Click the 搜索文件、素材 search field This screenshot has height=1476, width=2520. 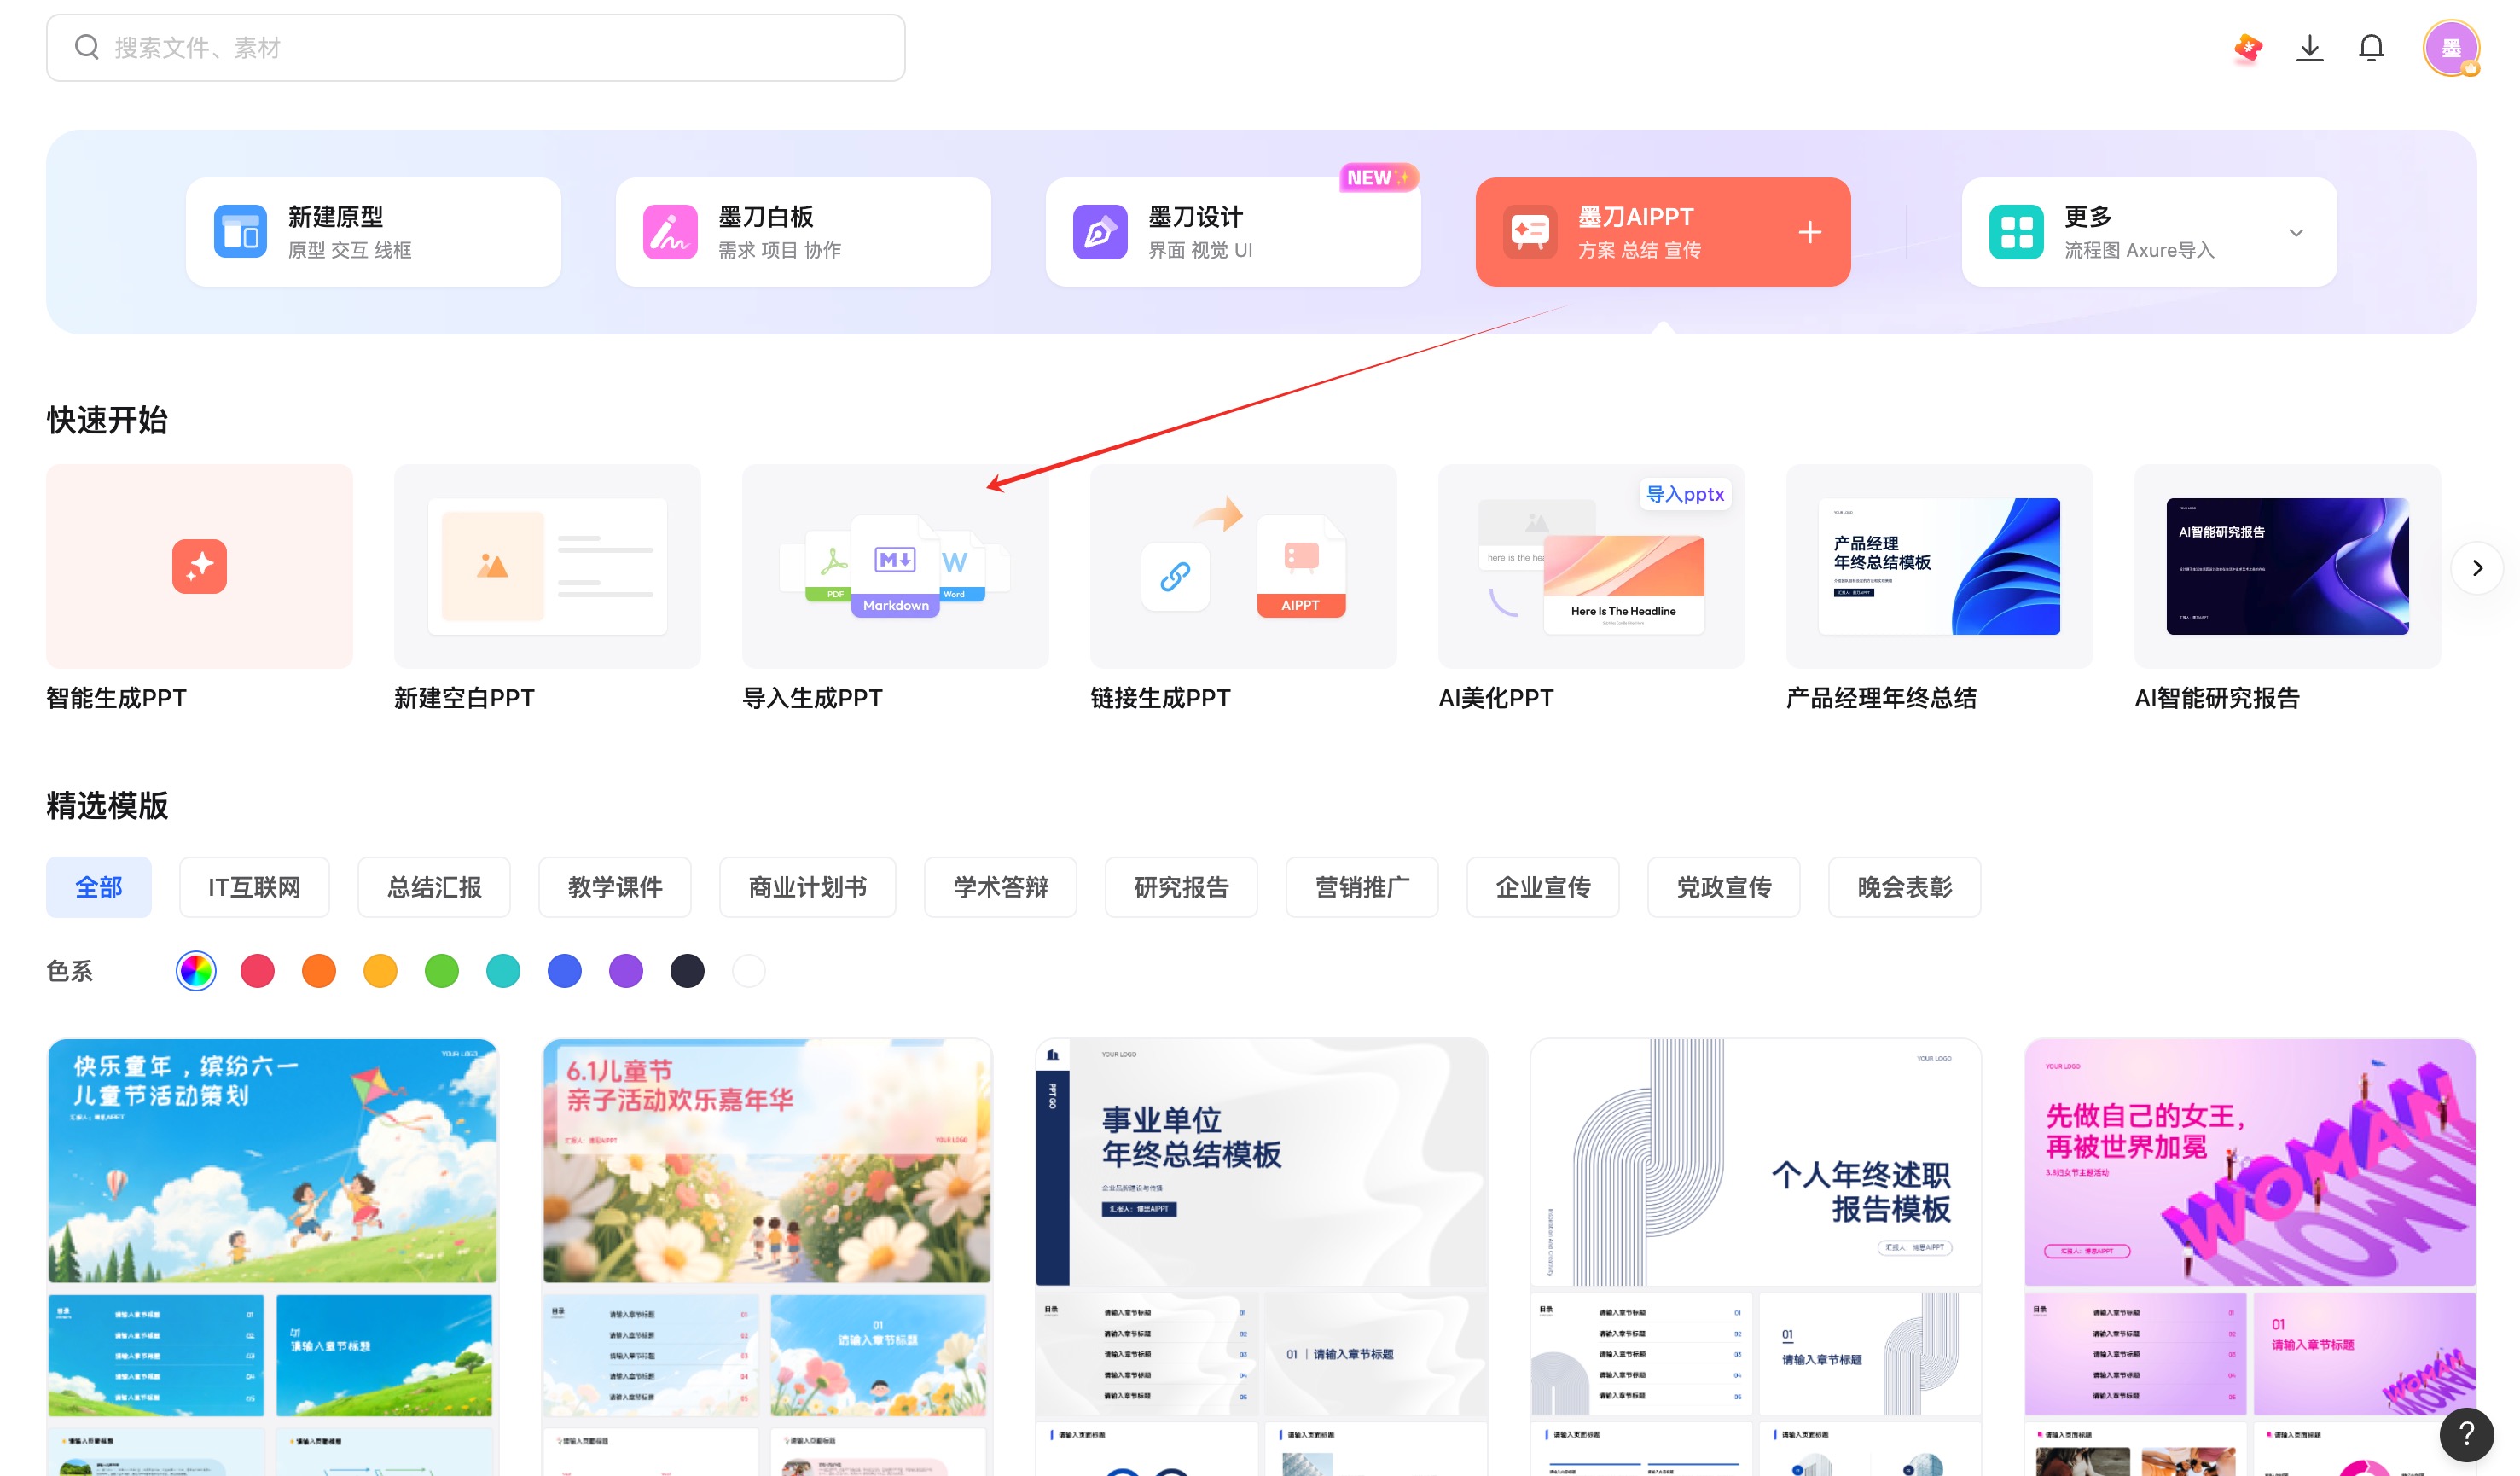pos(475,46)
